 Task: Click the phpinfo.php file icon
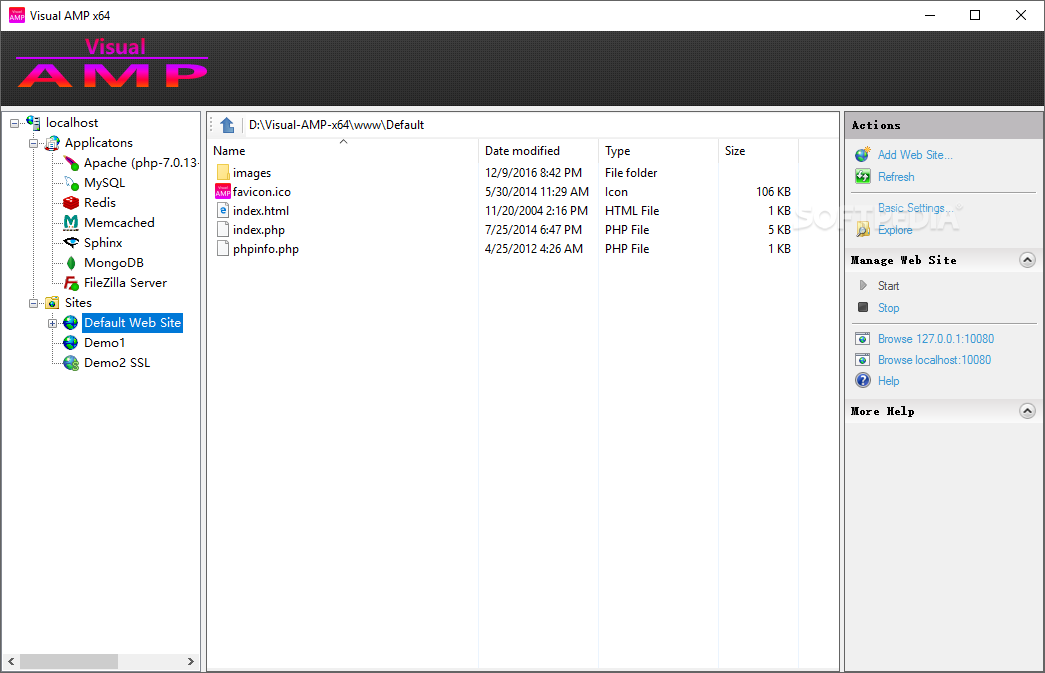pyautogui.click(x=223, y=249)
